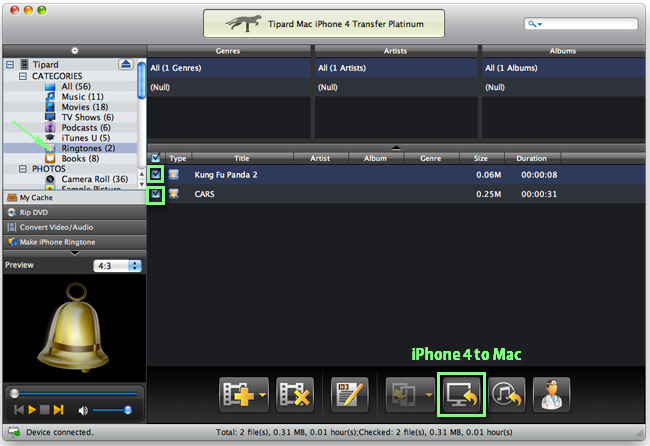
Task: Select All (1 Genres) entry
Action: pos(228,68)
